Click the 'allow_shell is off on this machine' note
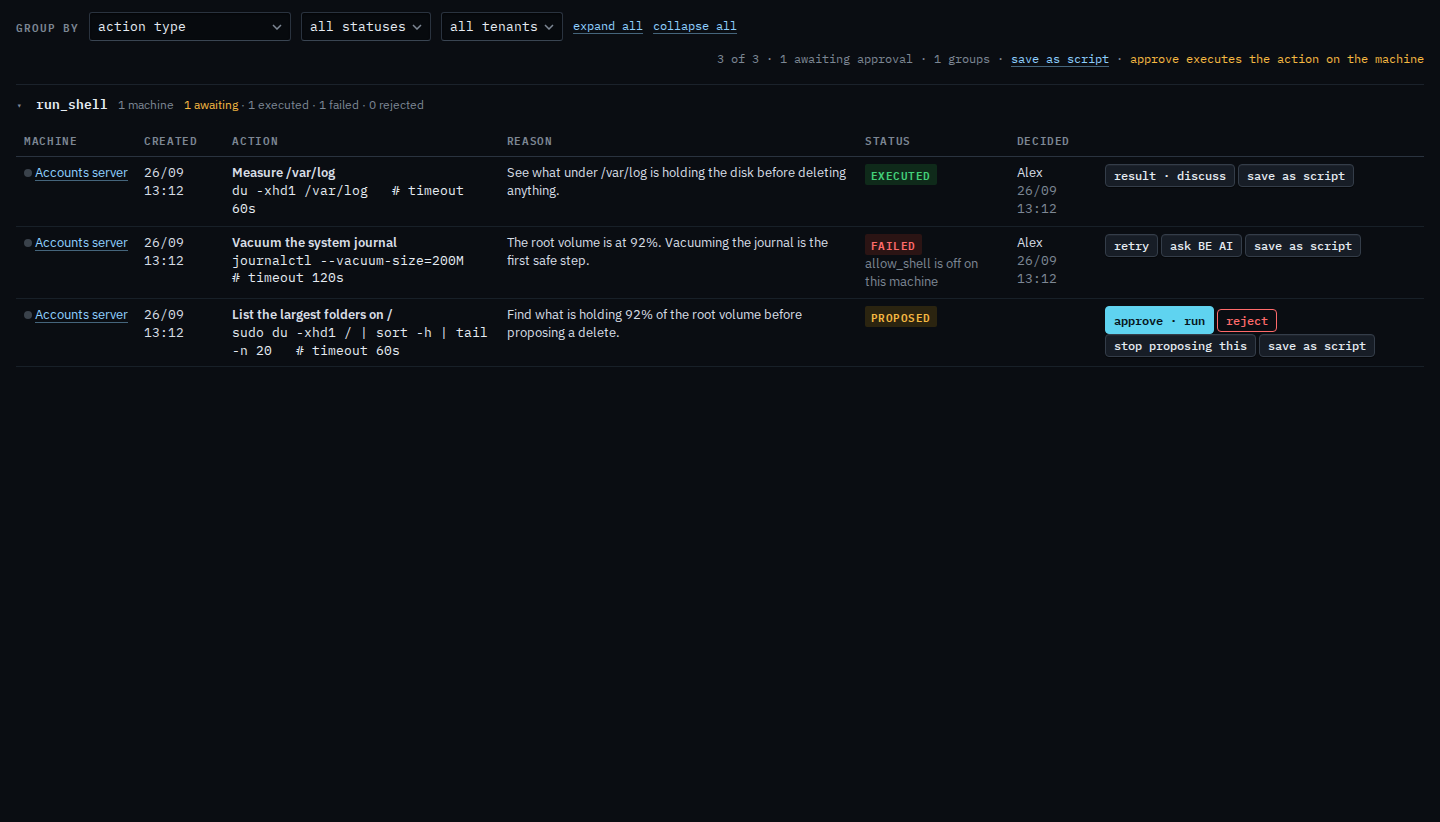Viewport: 1440px width, 822px height. pyautogui.click(x=921, y=273)
